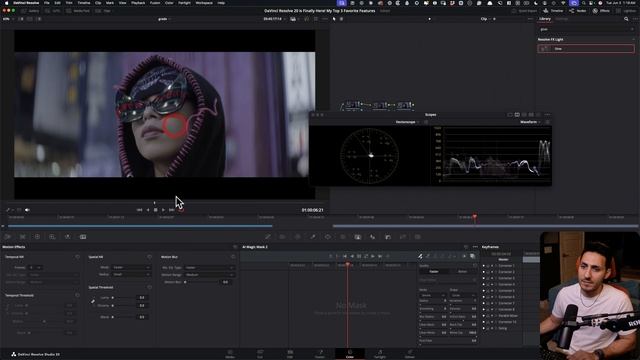Image resolution: width=640 pixels, height=360 pixels.
Task: Open the Tracker palette icon
Action: (x=343, y=237)
